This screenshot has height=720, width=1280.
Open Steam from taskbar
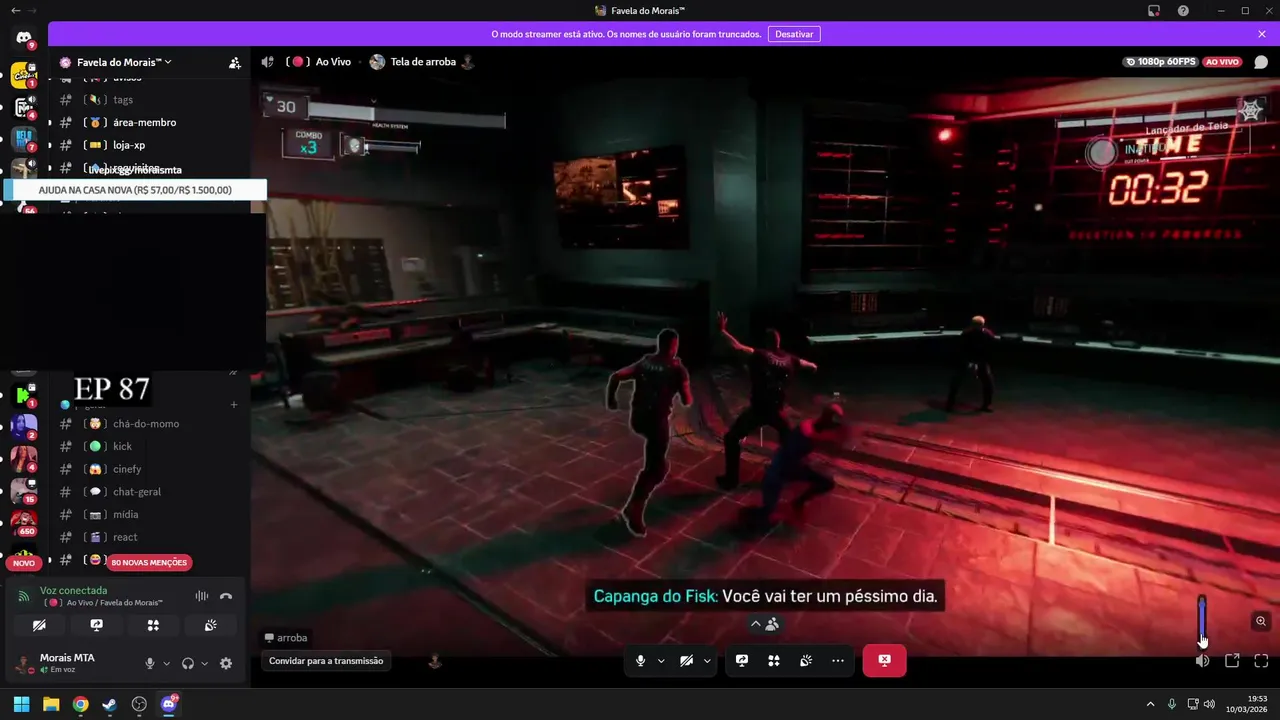(x=110, y=704)
